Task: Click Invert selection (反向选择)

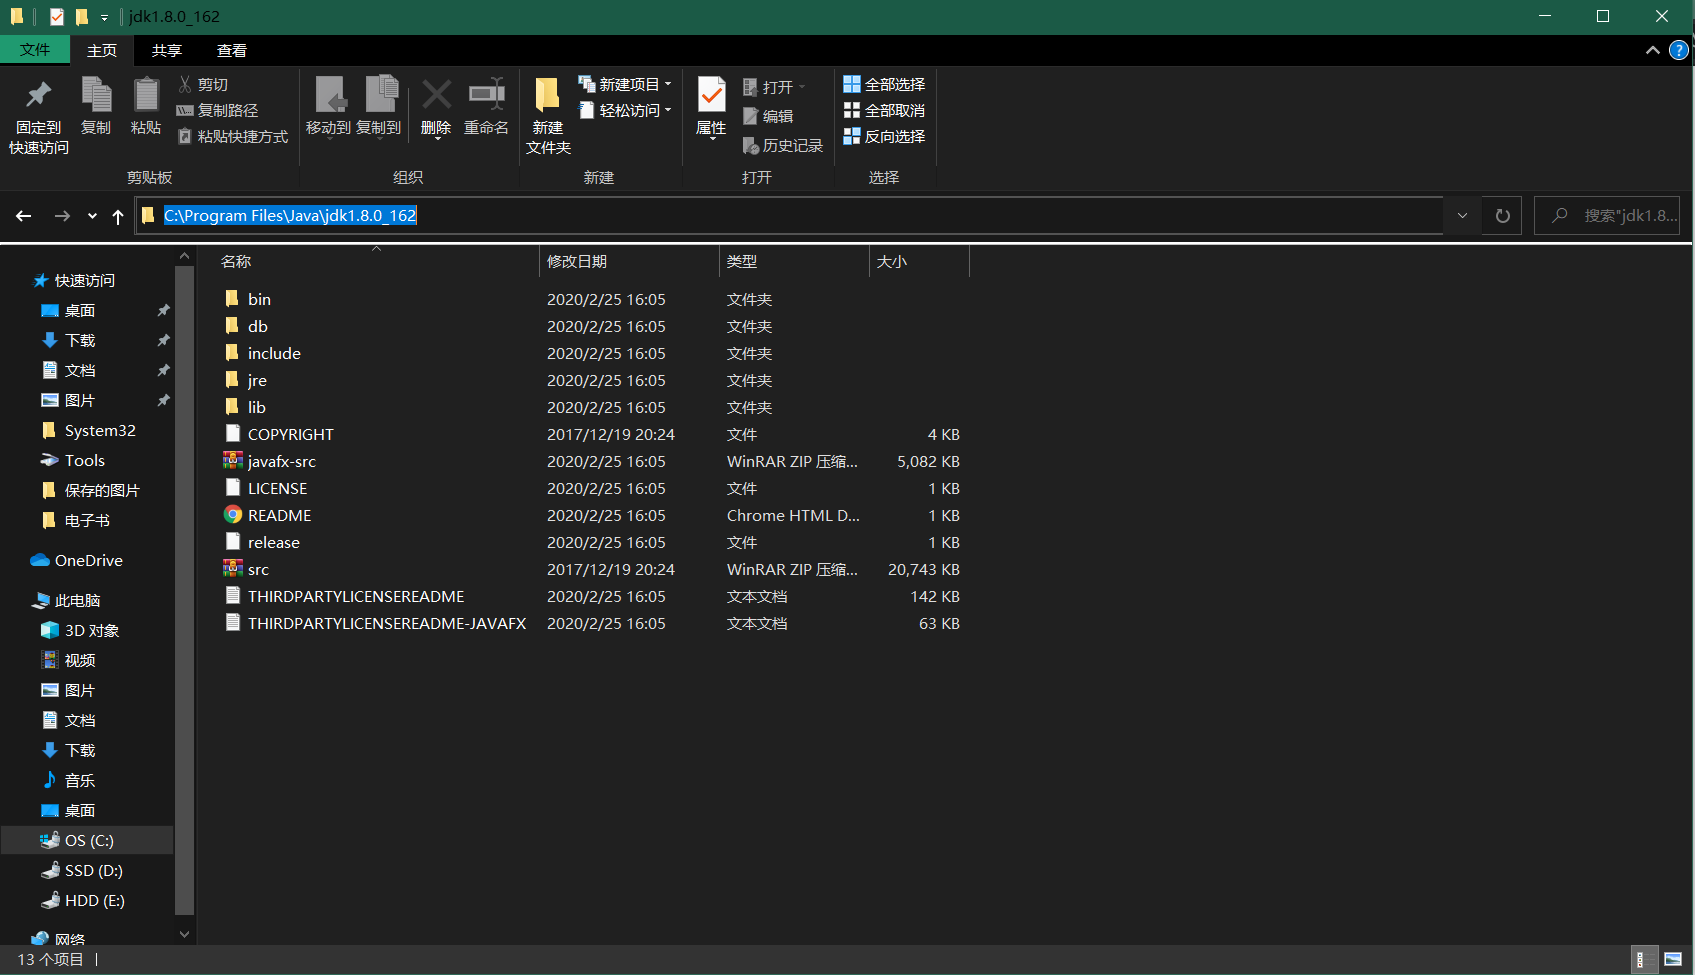Action: point(884,136)
